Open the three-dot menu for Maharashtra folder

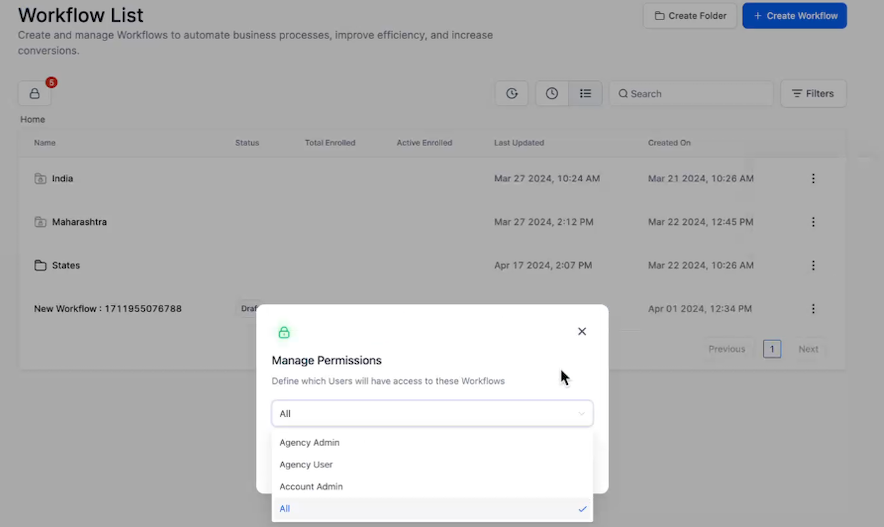pyautogui.click(x=813, y=222)
